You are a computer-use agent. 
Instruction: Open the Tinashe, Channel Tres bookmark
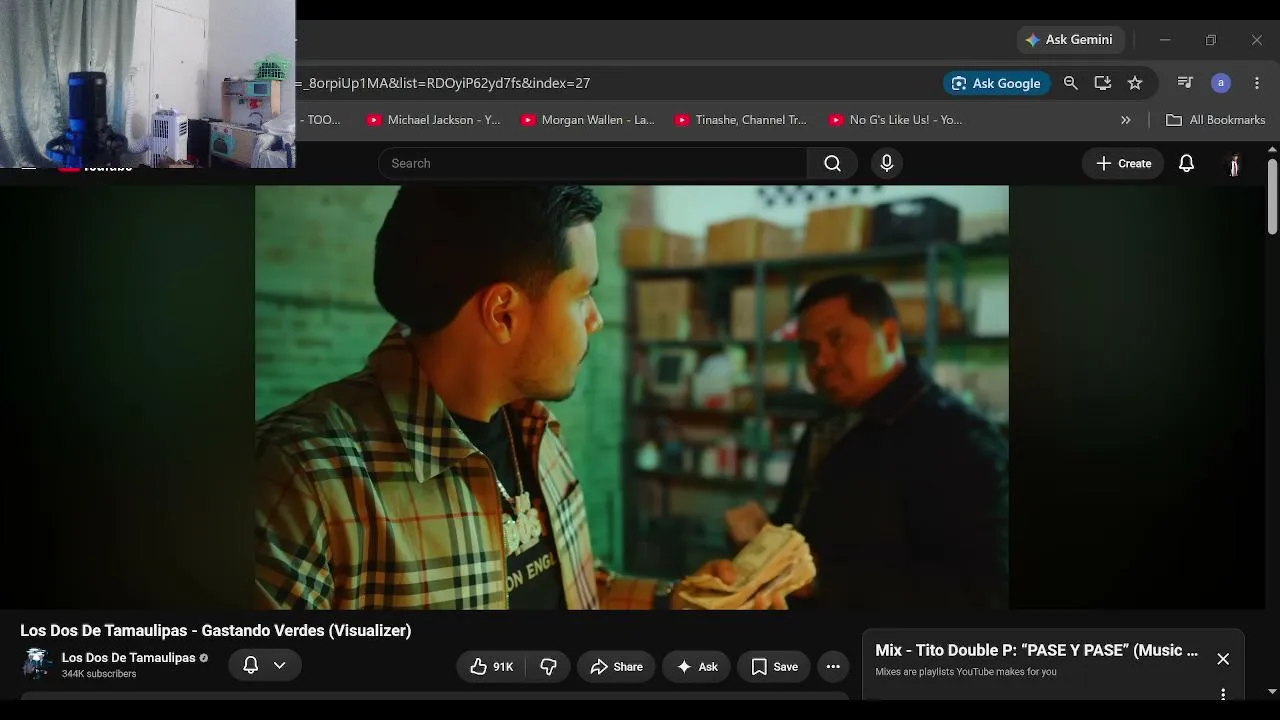click(x=742, y=120)
